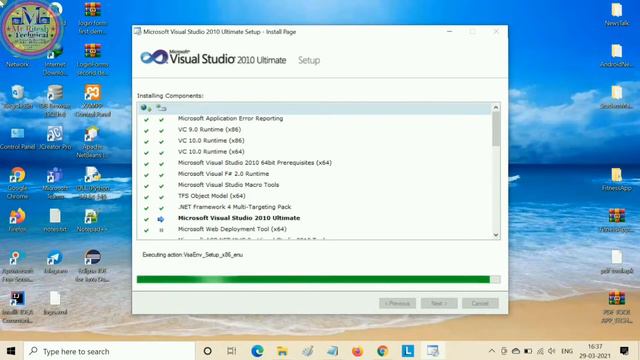Open Firefox from taskbar
This screenshot has height=360, width=640.
click(x=357, y=351)
